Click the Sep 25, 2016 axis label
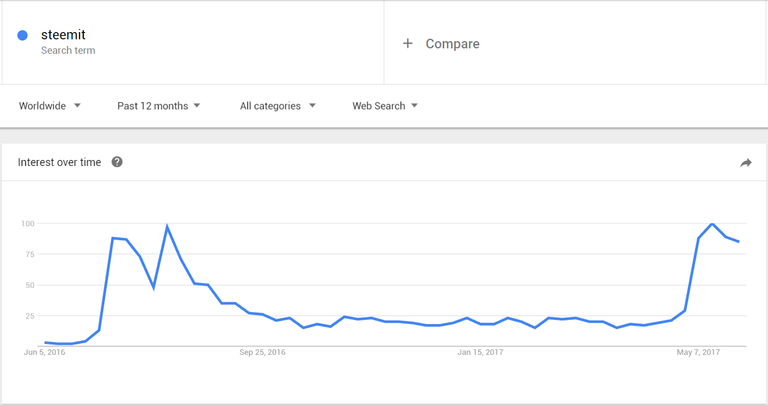Viewport: 768px width, 405px height. click(x=263, y=352)
